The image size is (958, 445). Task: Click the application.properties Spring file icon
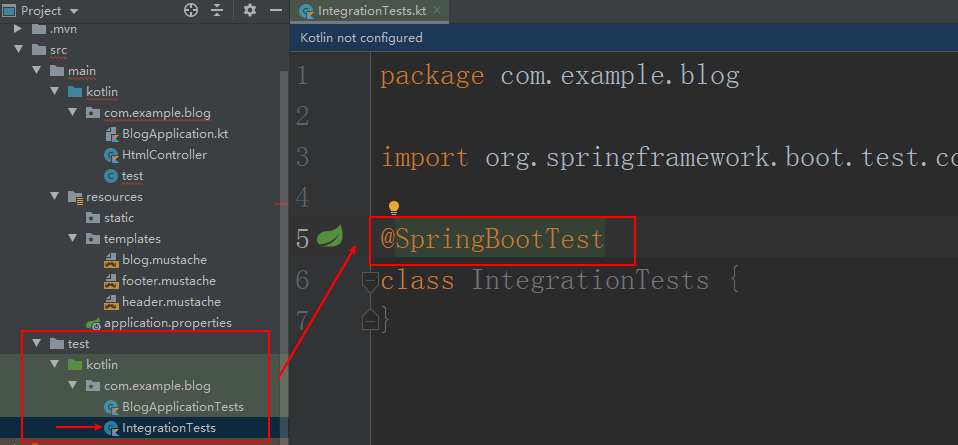point(93,323)
